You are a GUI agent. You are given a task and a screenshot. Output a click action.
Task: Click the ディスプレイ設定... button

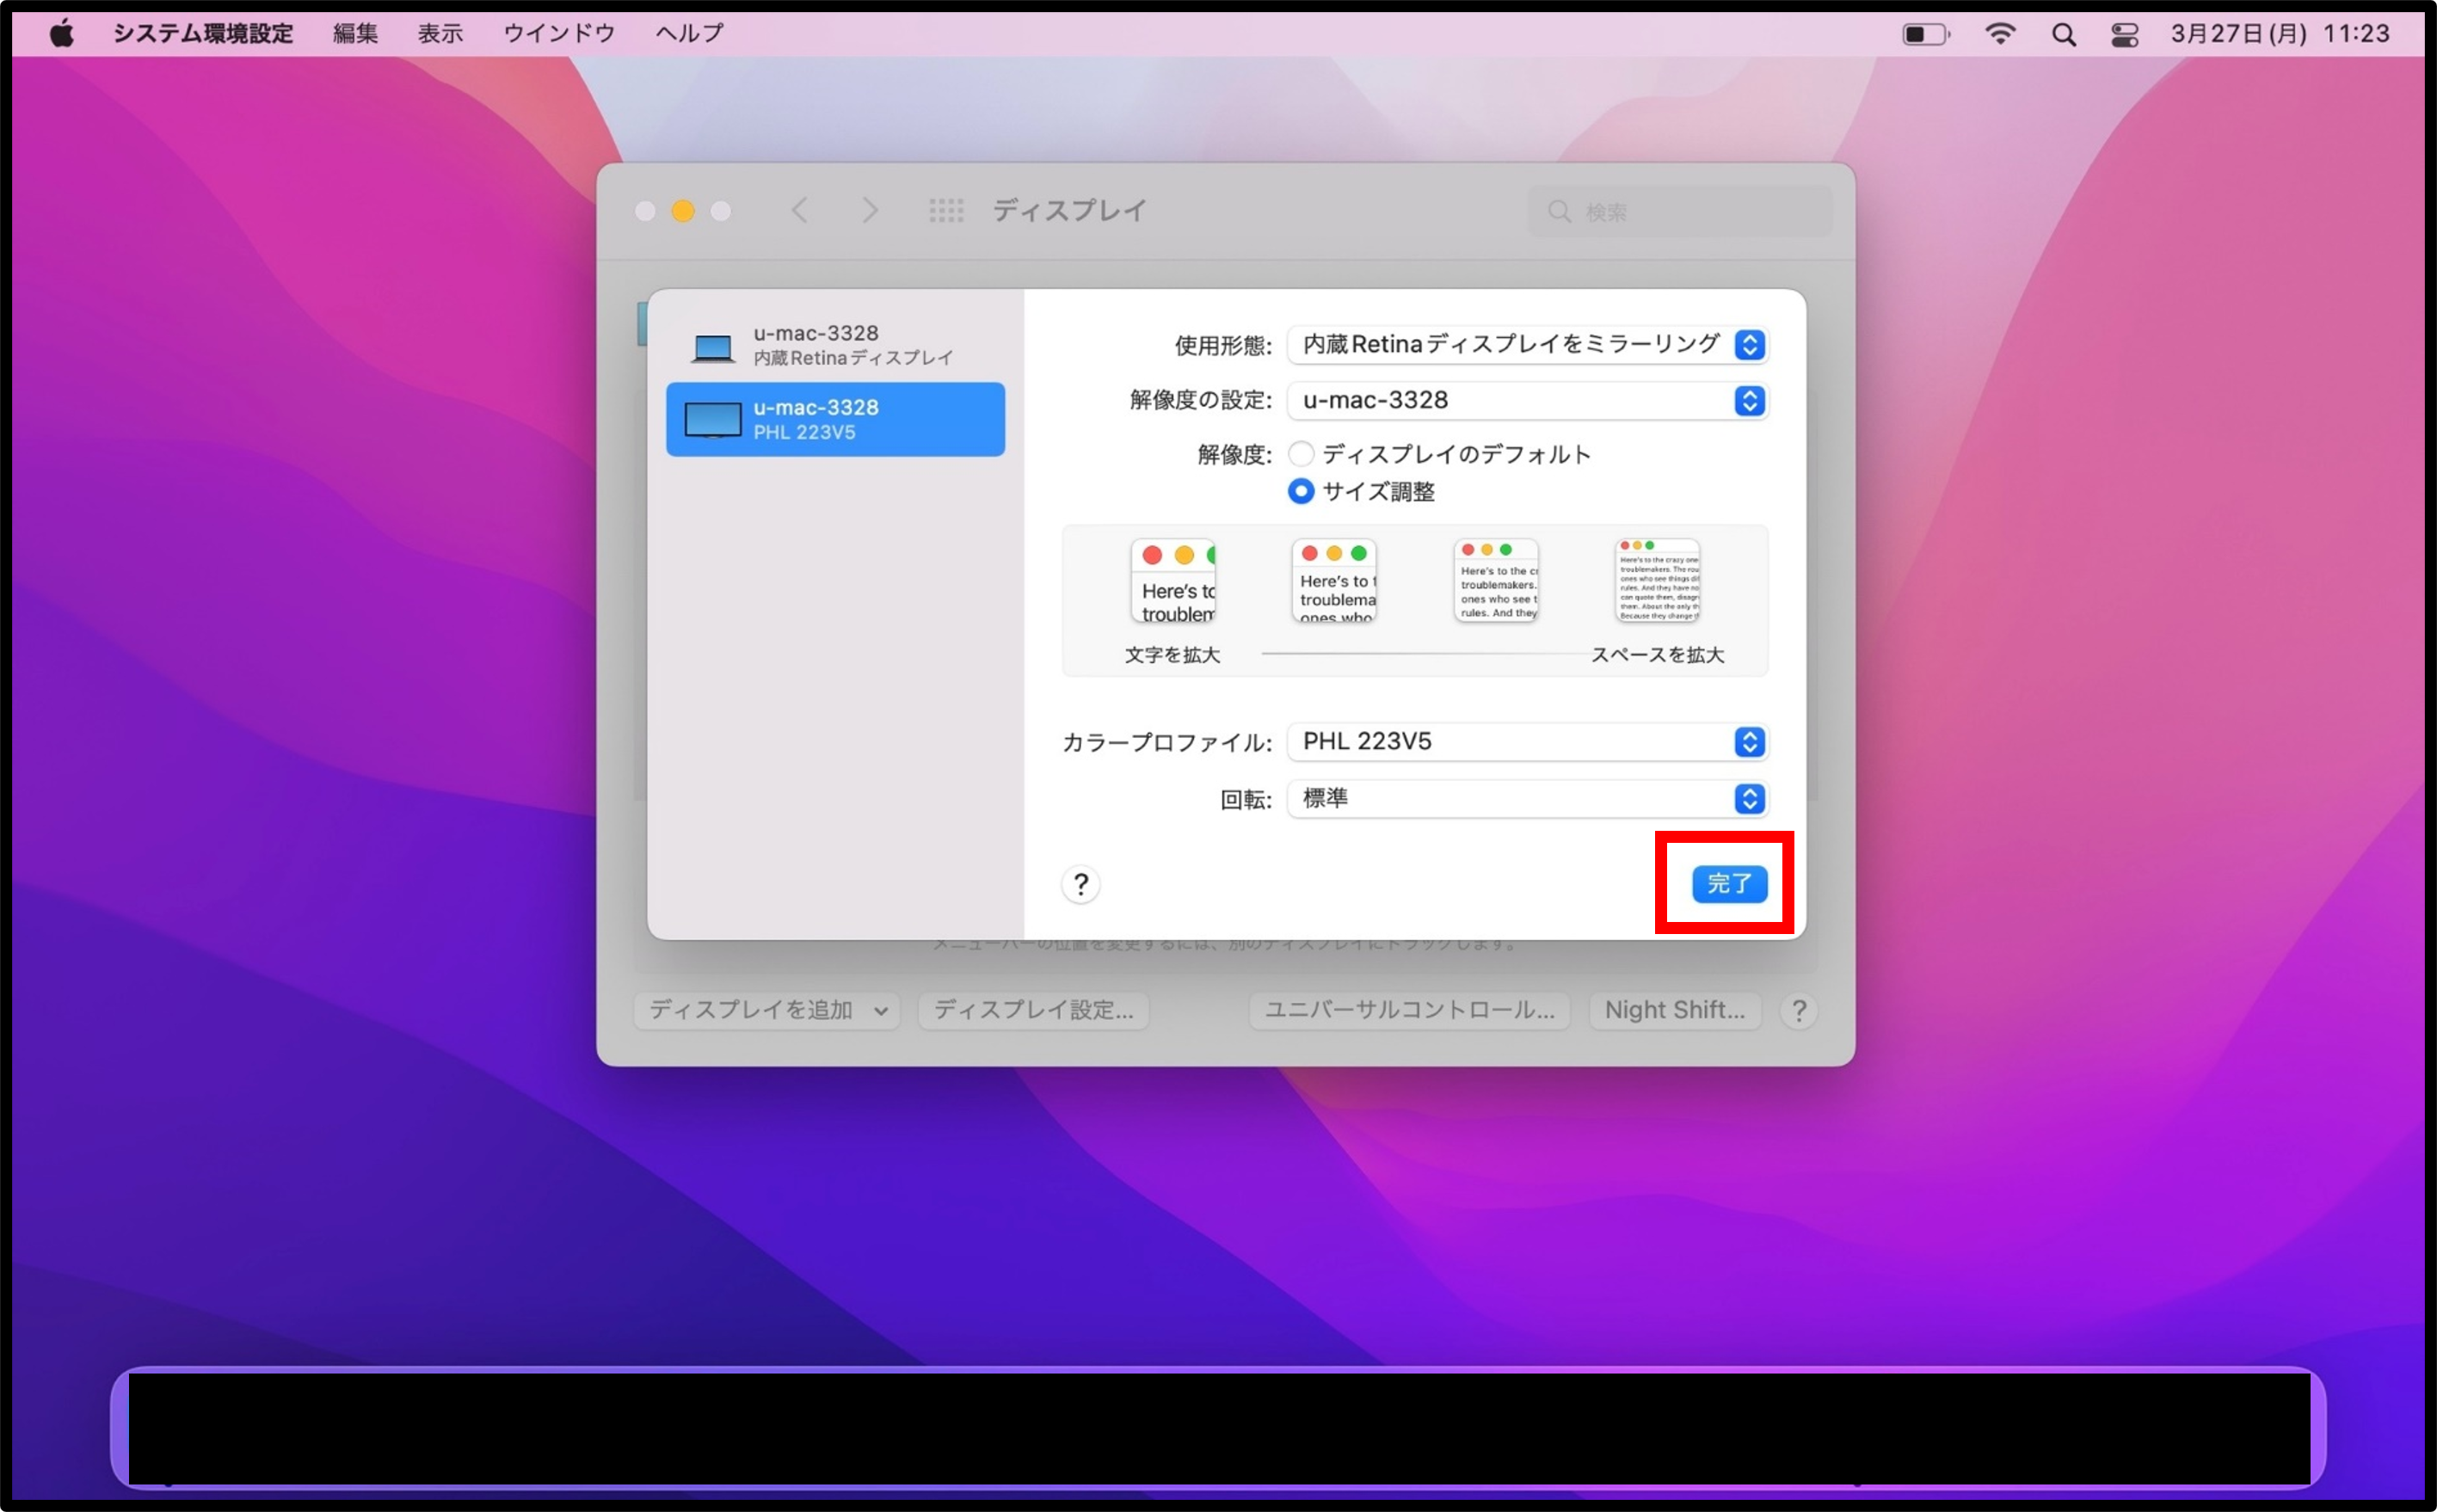1033,1010
